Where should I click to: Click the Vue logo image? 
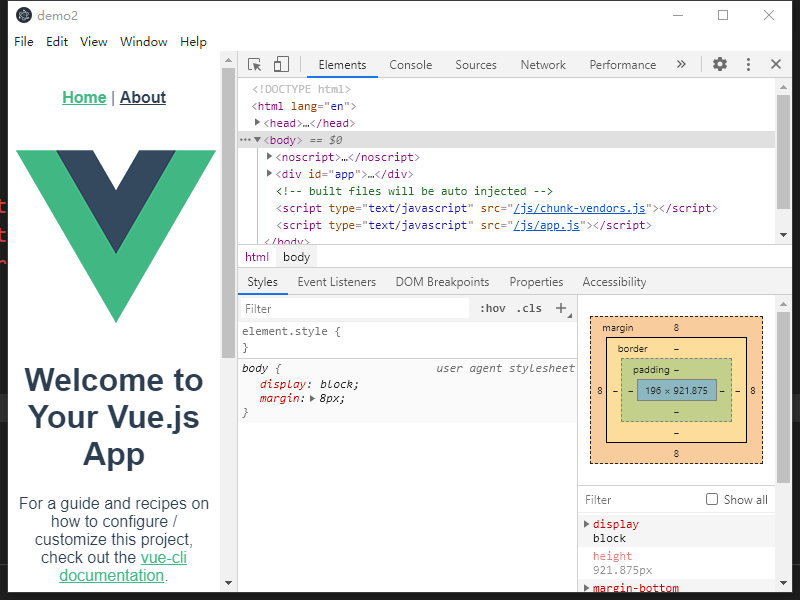(x=116, y=236)
